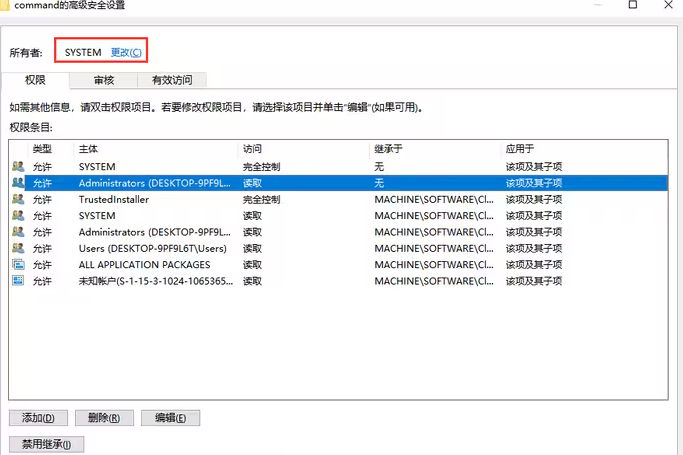Screen dimensions: 683x455
Task: Click the icon beside ALL APPLICATION PACKAGES
Action: point(18,265)
